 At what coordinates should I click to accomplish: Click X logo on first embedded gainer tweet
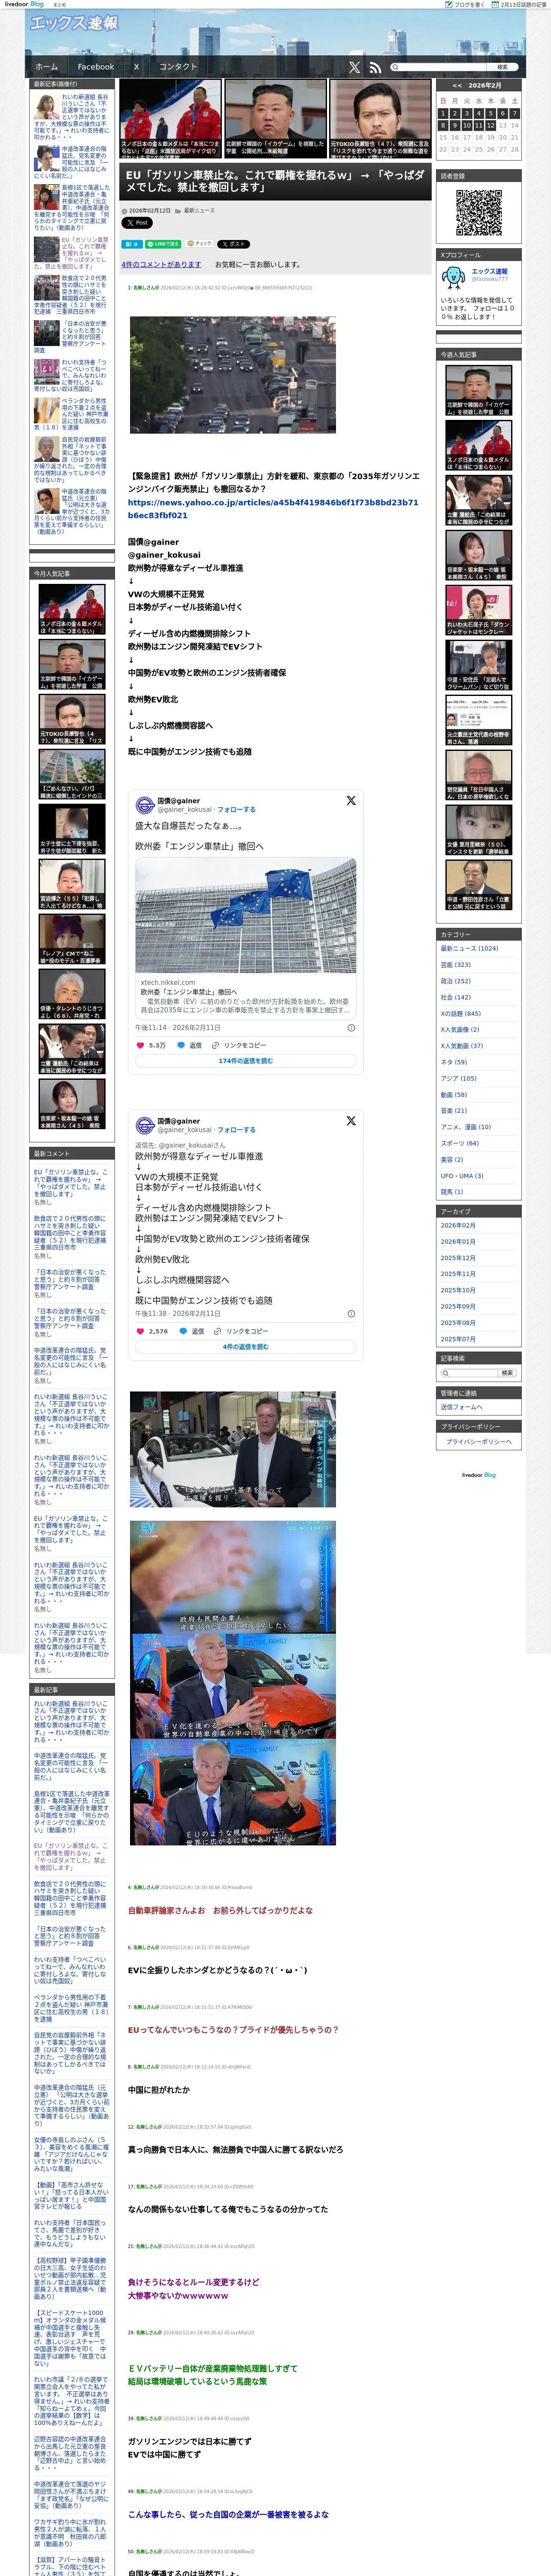[351, 801]
